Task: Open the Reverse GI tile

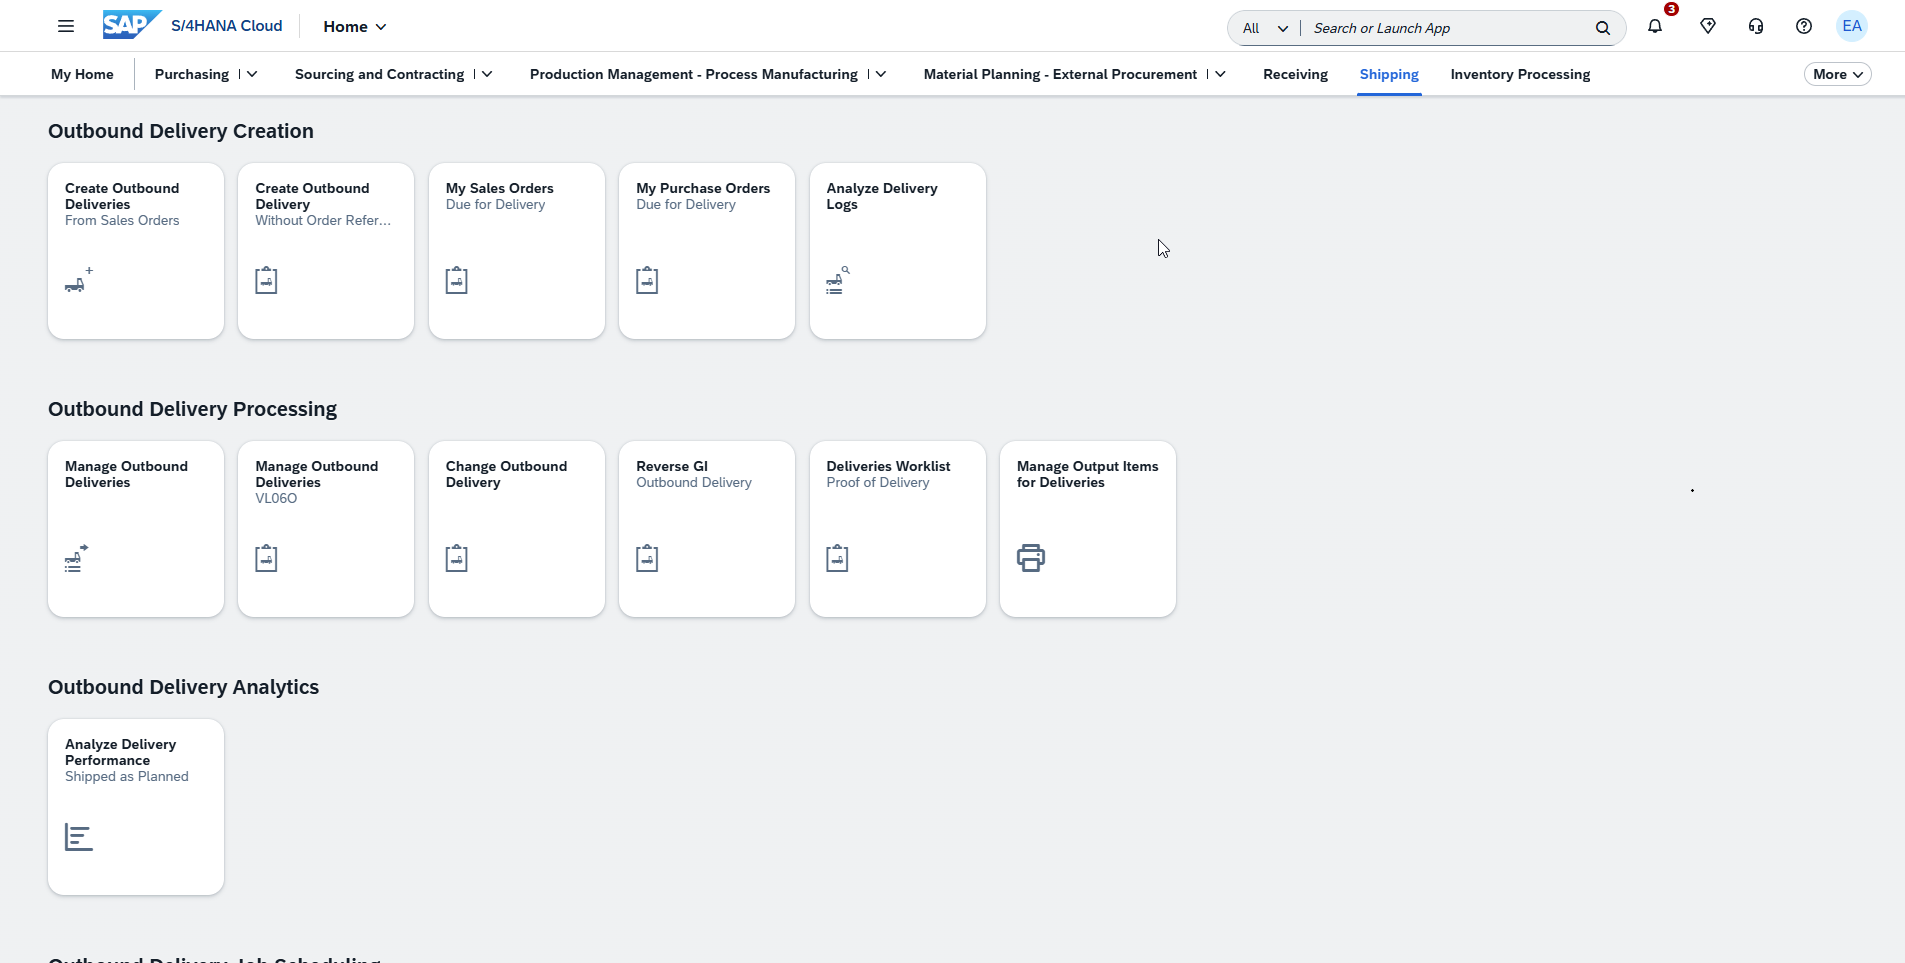Action: [x=706, y=529]
